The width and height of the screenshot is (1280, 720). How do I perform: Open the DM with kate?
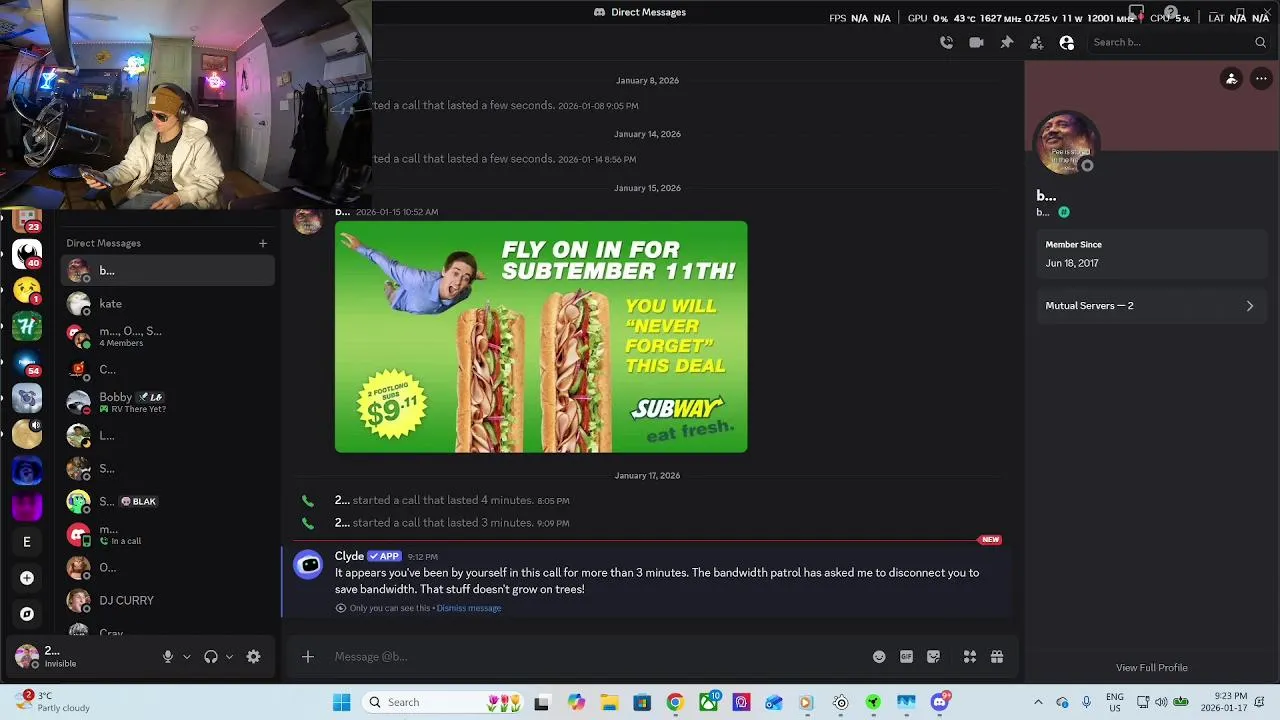[x=168, y=304]
